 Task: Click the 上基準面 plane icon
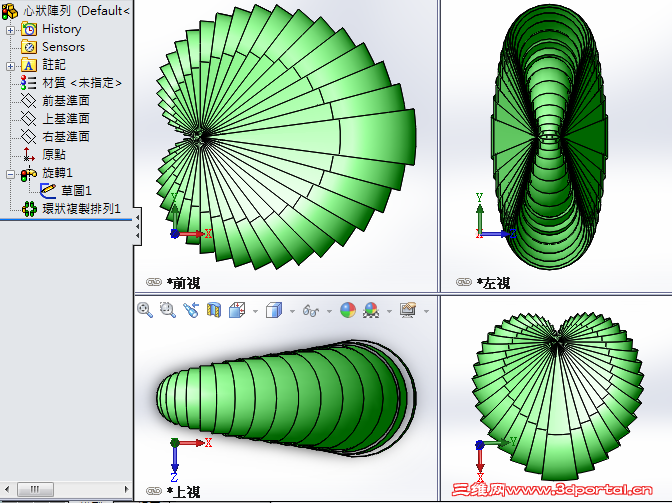(29, 119)
